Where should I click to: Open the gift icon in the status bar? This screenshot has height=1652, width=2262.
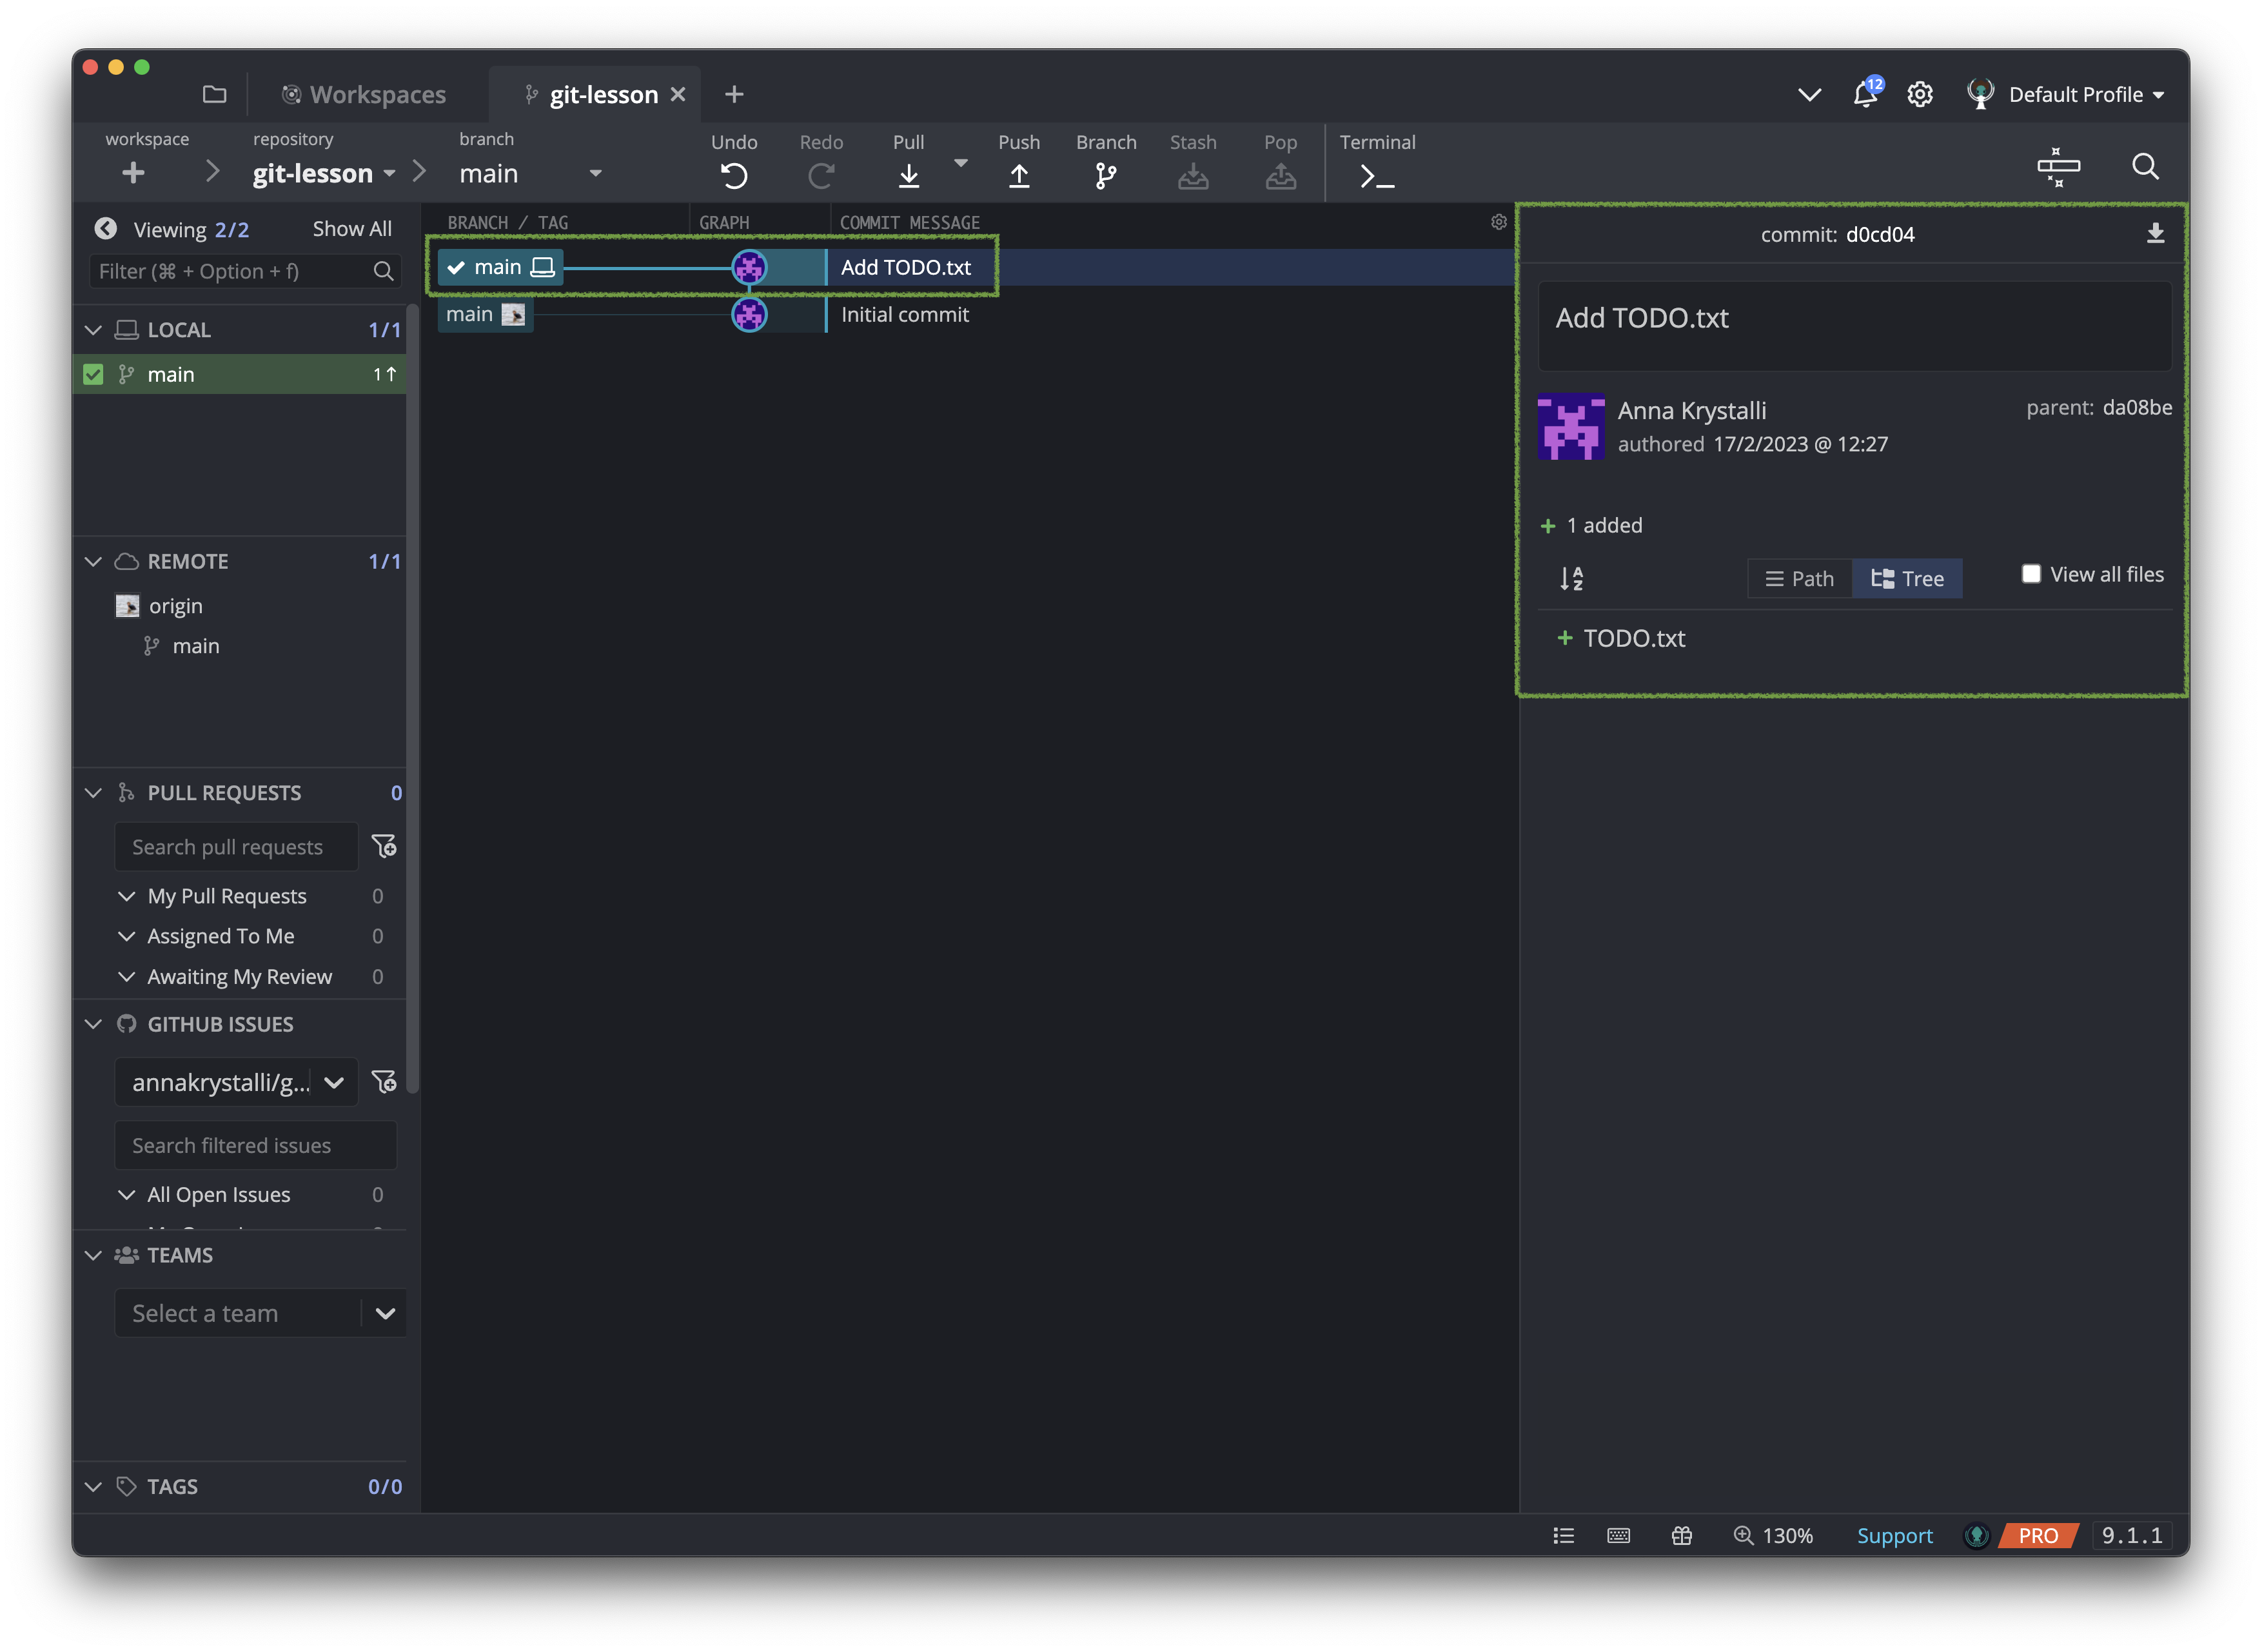tap(1681, 1535)
